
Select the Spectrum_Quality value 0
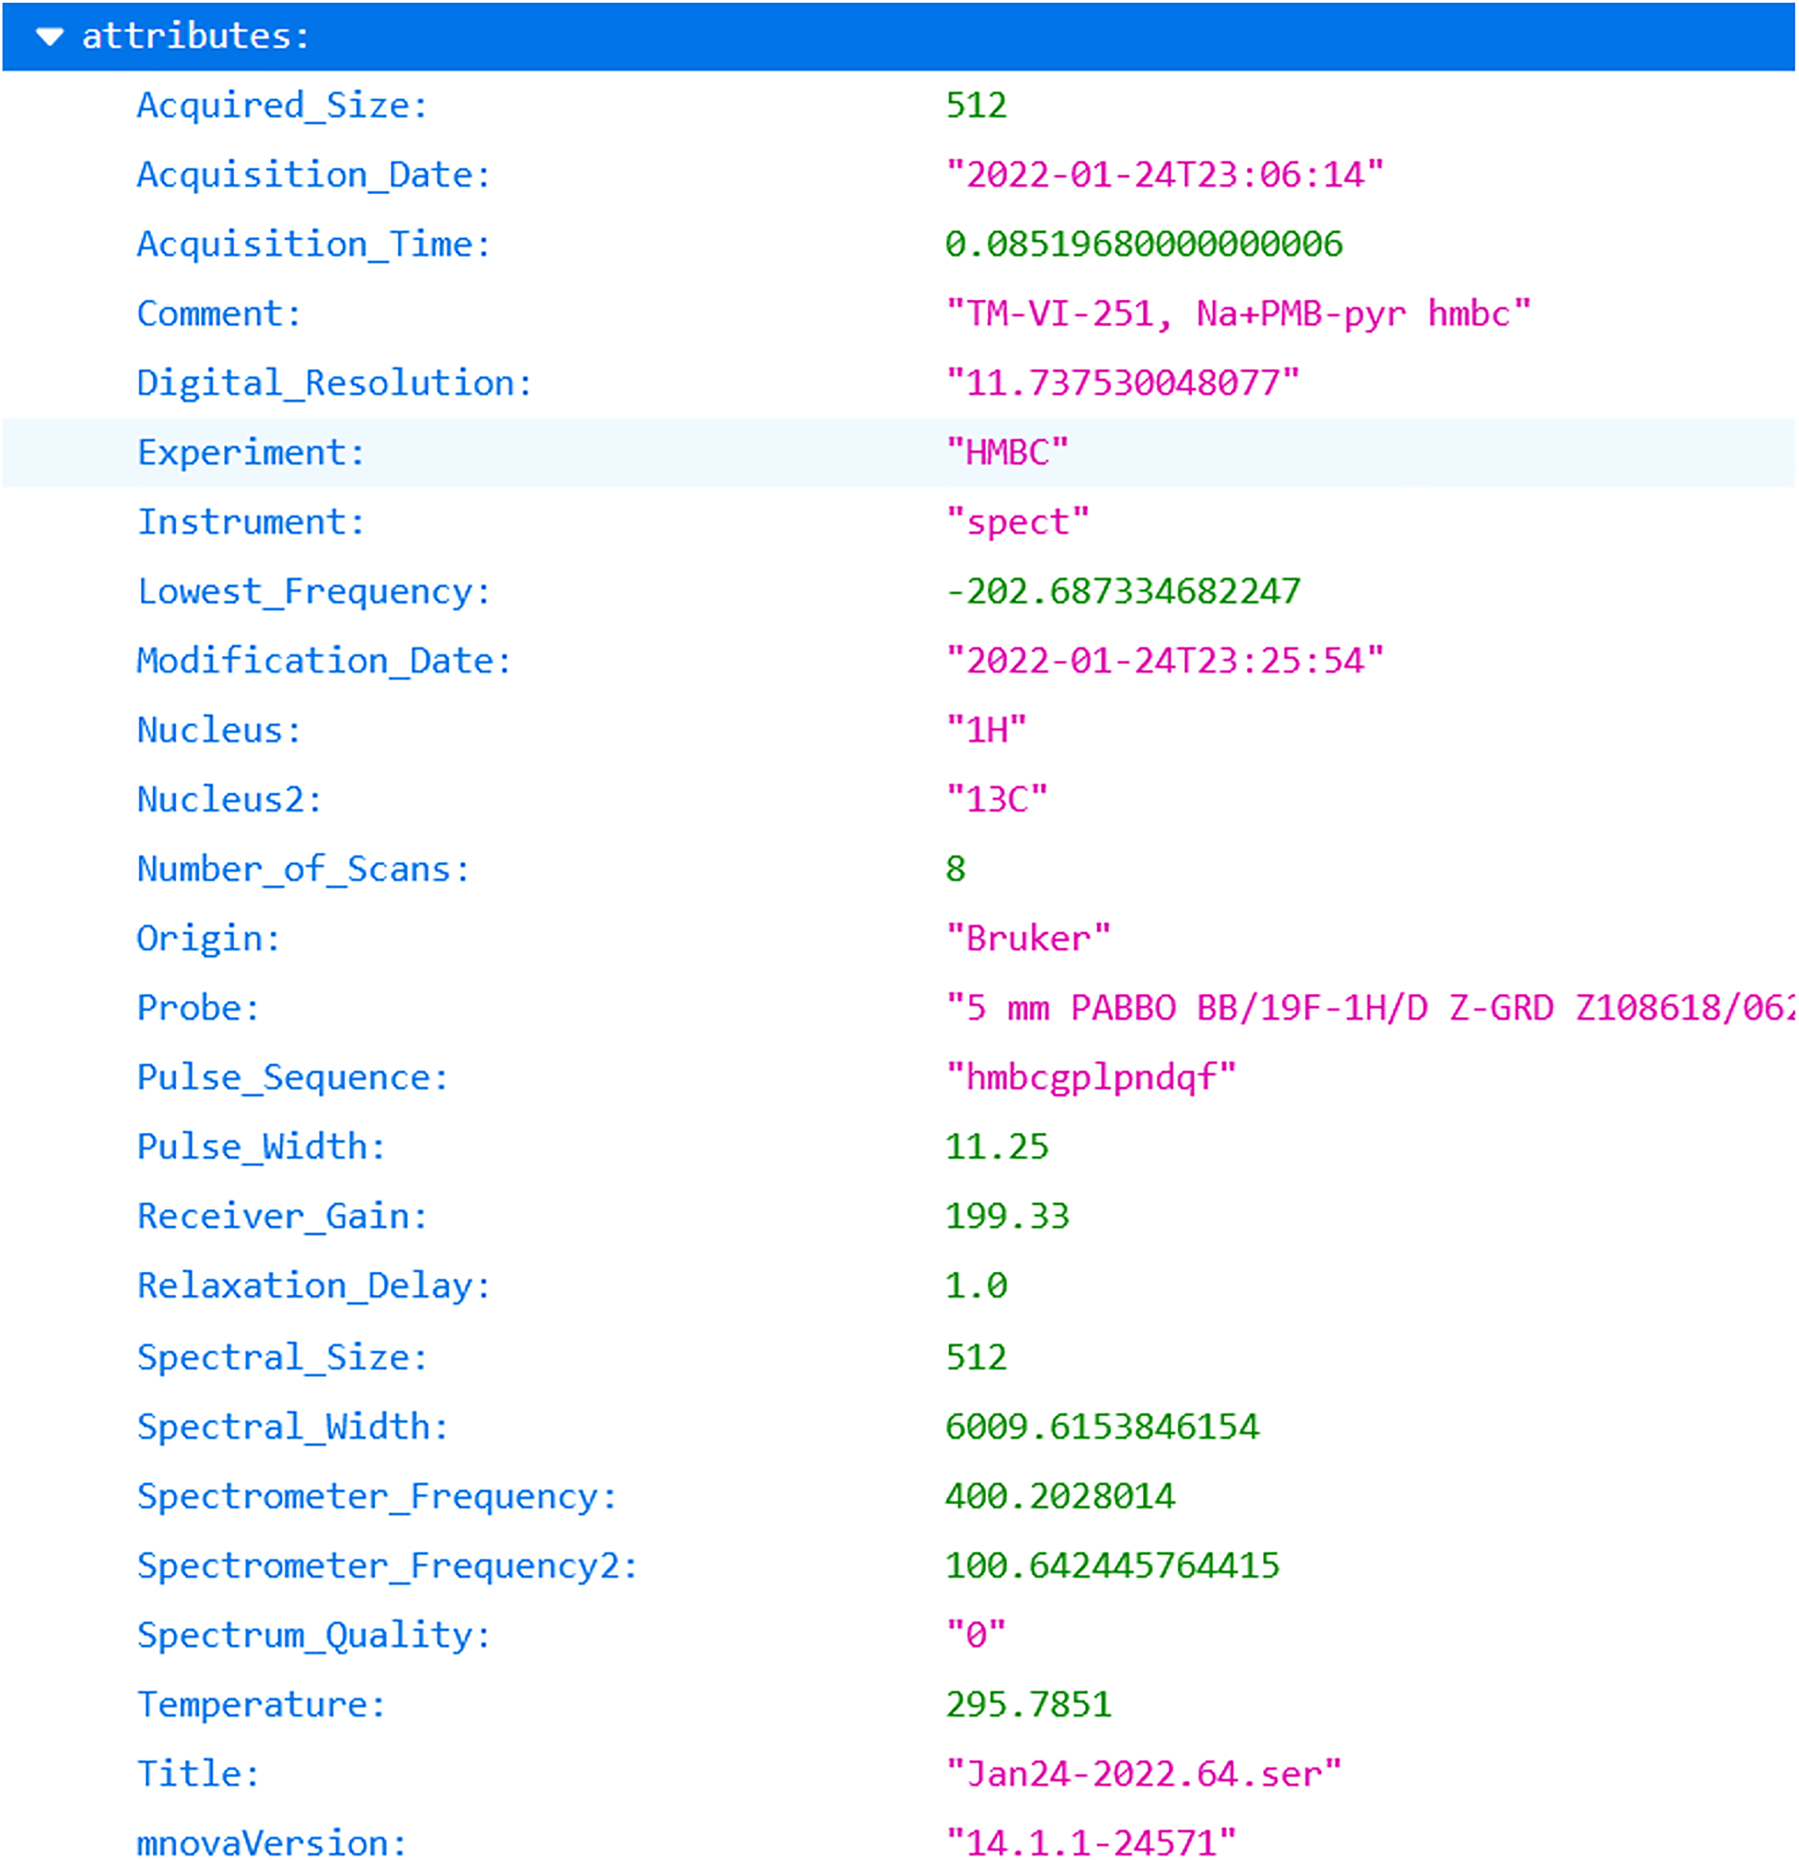tap(975, 1634)
